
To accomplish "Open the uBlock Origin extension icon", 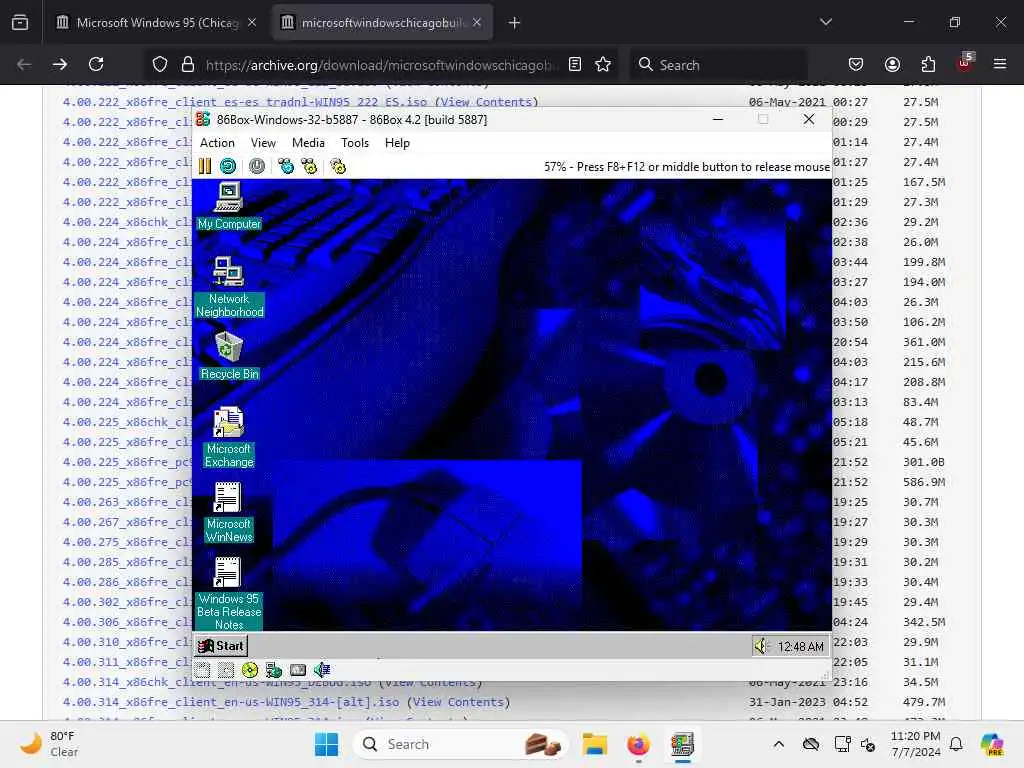I will pos(965,63).
